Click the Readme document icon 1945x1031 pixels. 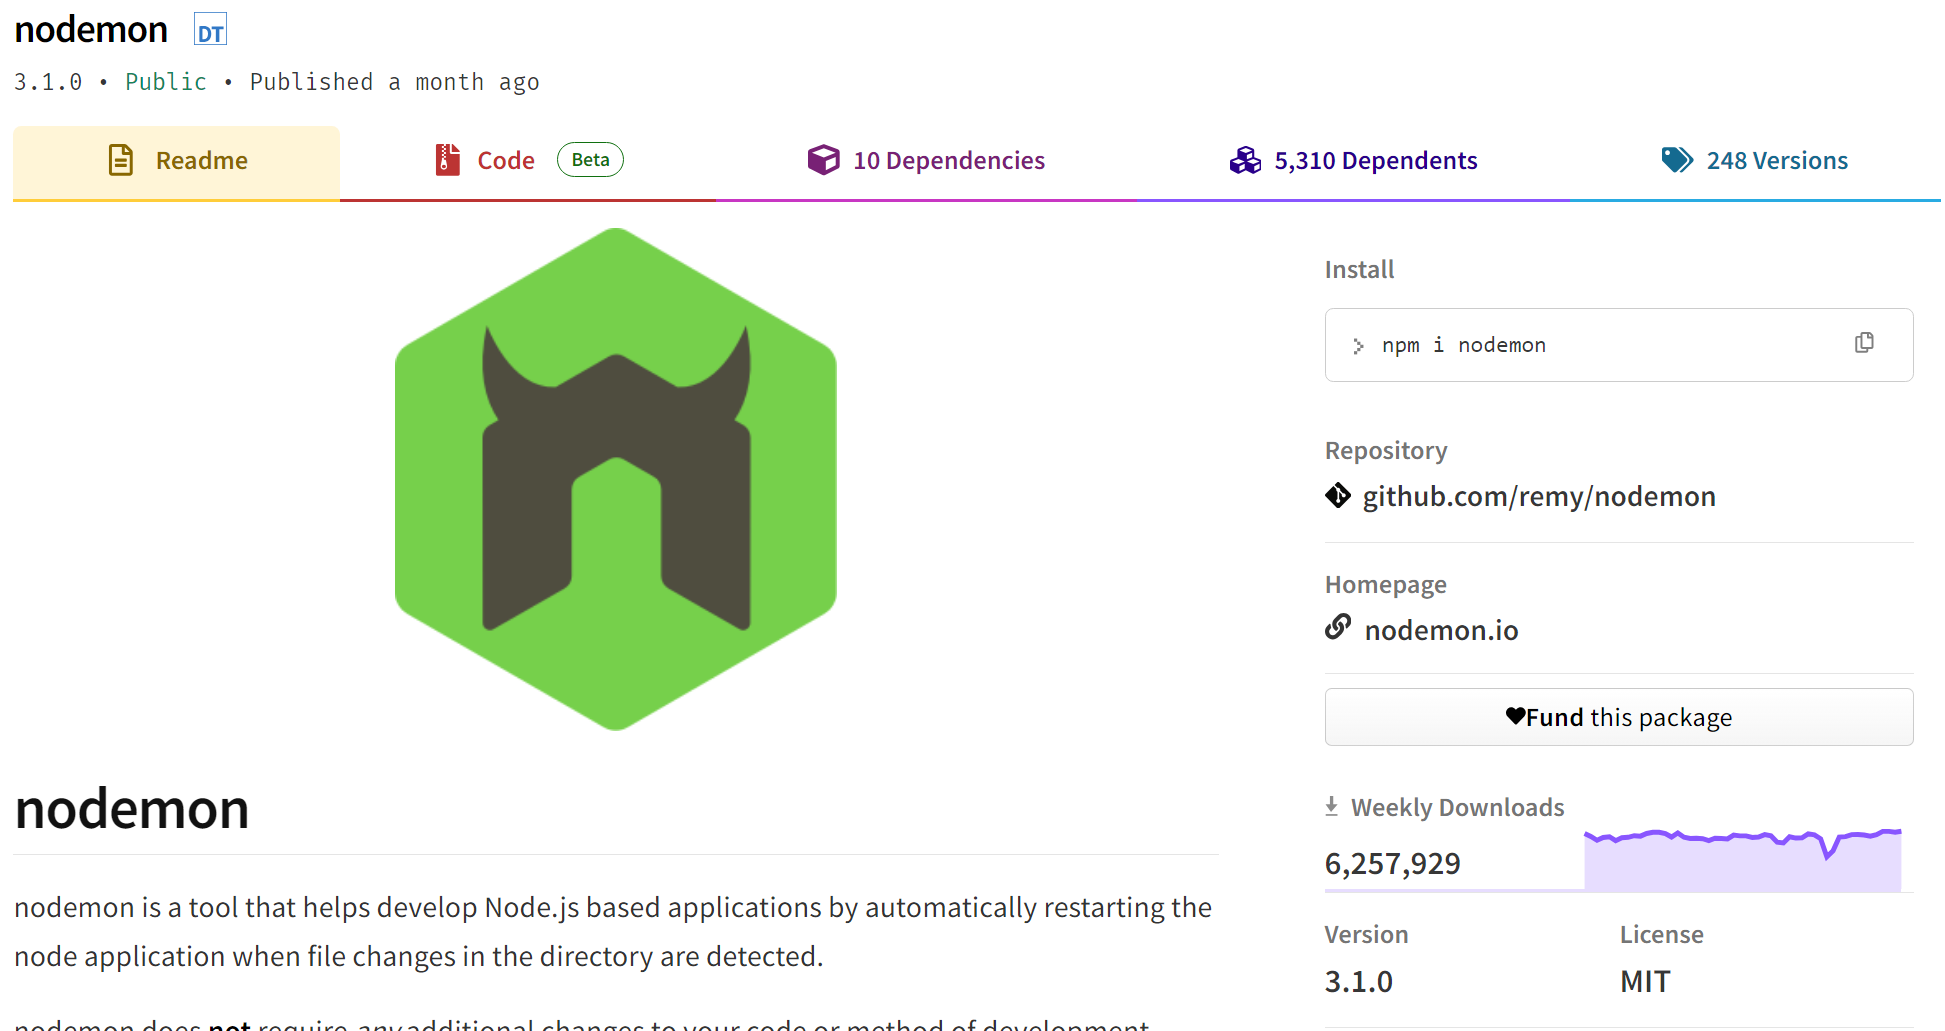tap(121, 160)
